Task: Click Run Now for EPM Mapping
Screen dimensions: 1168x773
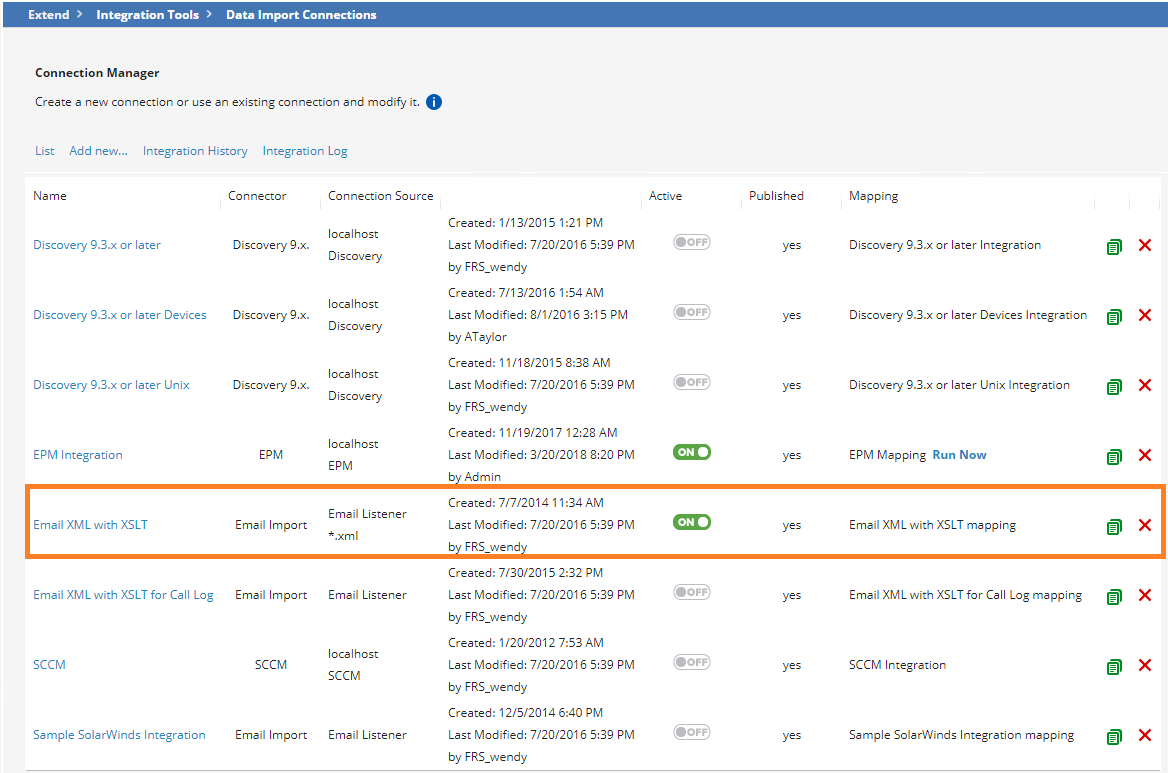Action: (x=959, y=454)
